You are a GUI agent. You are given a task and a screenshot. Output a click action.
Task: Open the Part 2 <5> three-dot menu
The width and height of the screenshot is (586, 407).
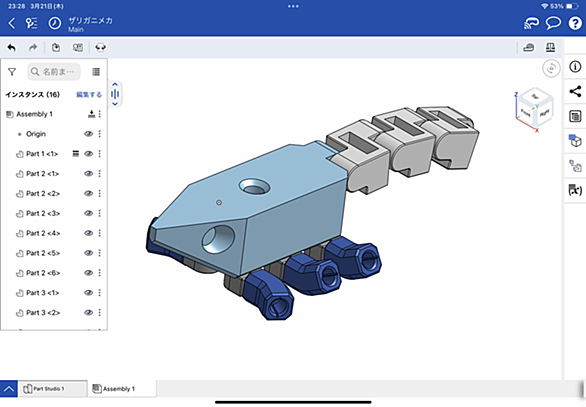100,253
